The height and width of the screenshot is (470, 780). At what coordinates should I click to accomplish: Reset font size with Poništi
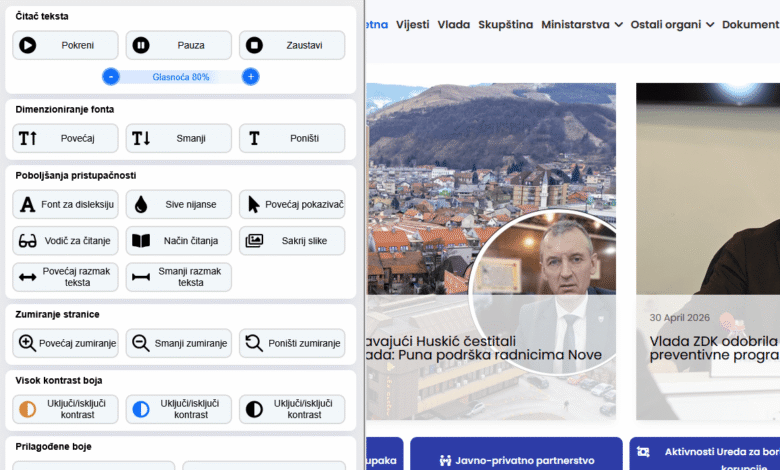pyautogui.click(x=291, y=138)
